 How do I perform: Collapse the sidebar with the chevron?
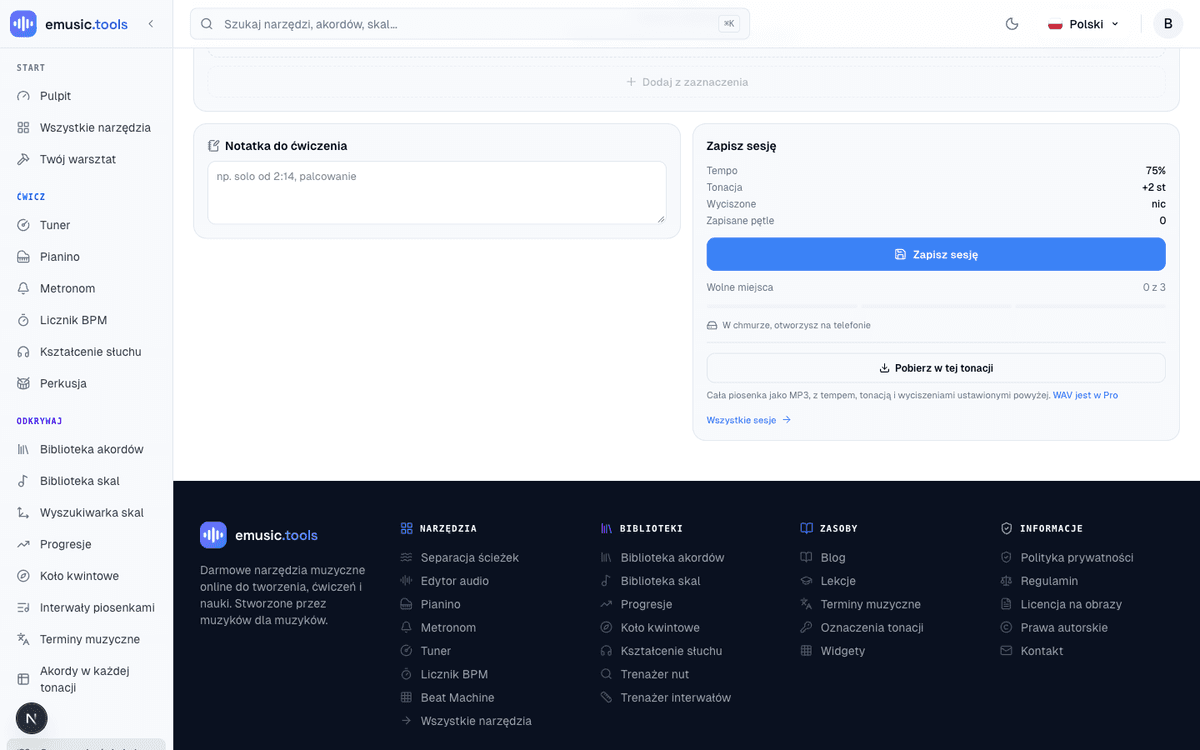(x=151, y=24)
